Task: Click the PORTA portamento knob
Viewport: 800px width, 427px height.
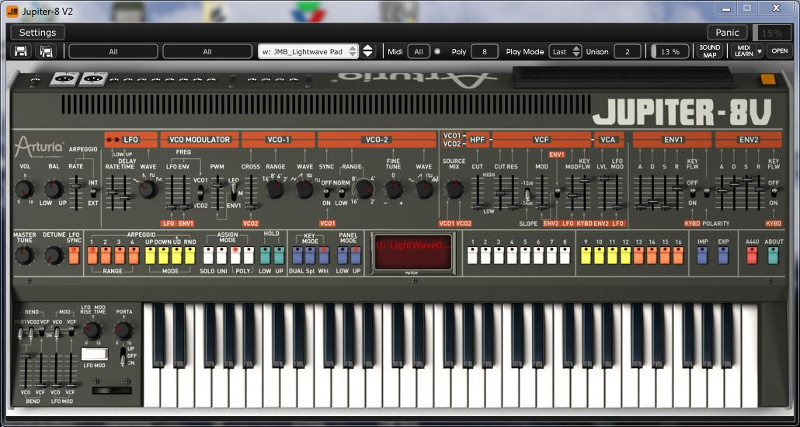Action: (123, 331)
